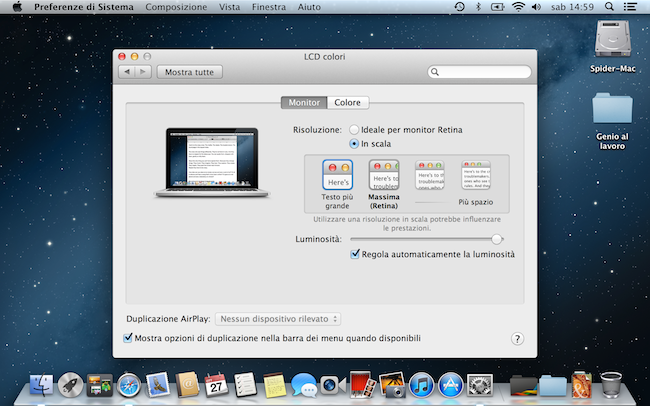Open Contacts address book in Dock
The width and height of the screenshot is (650, 406).
click(187, 384)
